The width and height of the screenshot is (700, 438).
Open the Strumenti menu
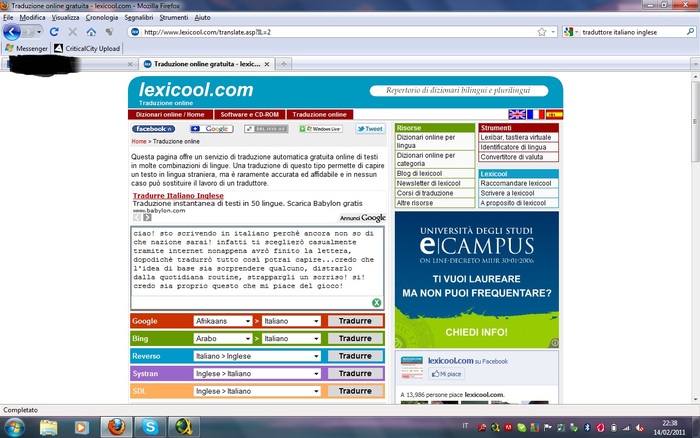(x=174, y=17)
